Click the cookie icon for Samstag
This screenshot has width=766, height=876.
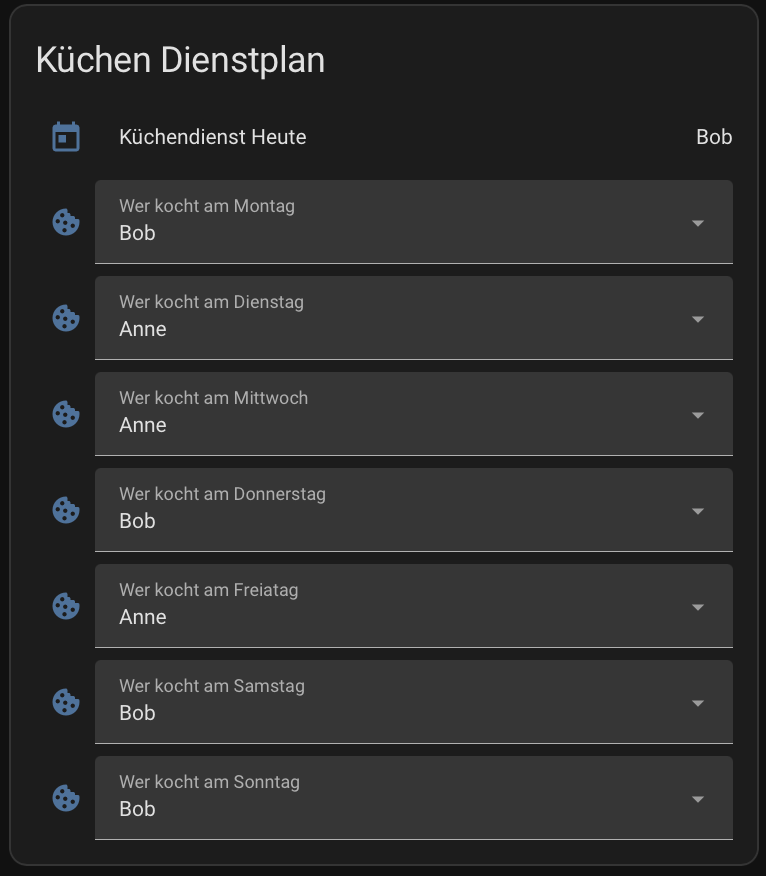(66, 702)
